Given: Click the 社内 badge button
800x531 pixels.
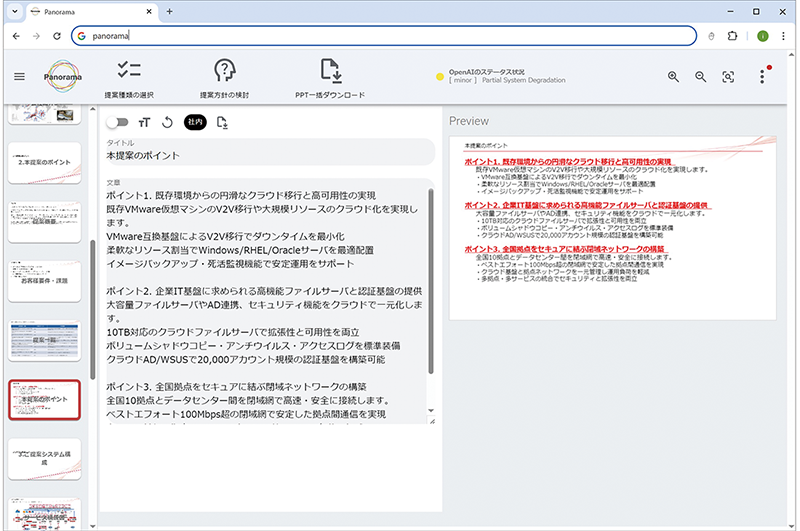Looking at the screenshot, I should (194, 123).
